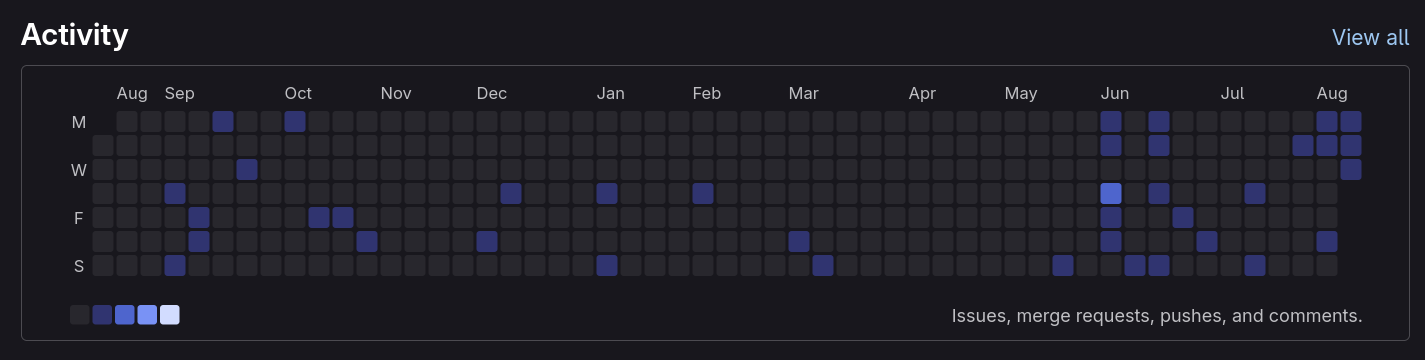Click the Nov month label

point(396,94)
